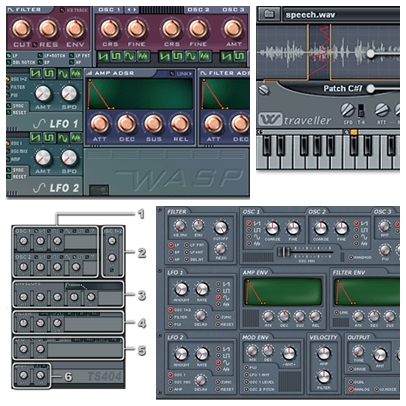Select LP FAT filter in the grey synth
This screenshot has height=406, width=406.
pyautogui.click(x=187, y=245)
